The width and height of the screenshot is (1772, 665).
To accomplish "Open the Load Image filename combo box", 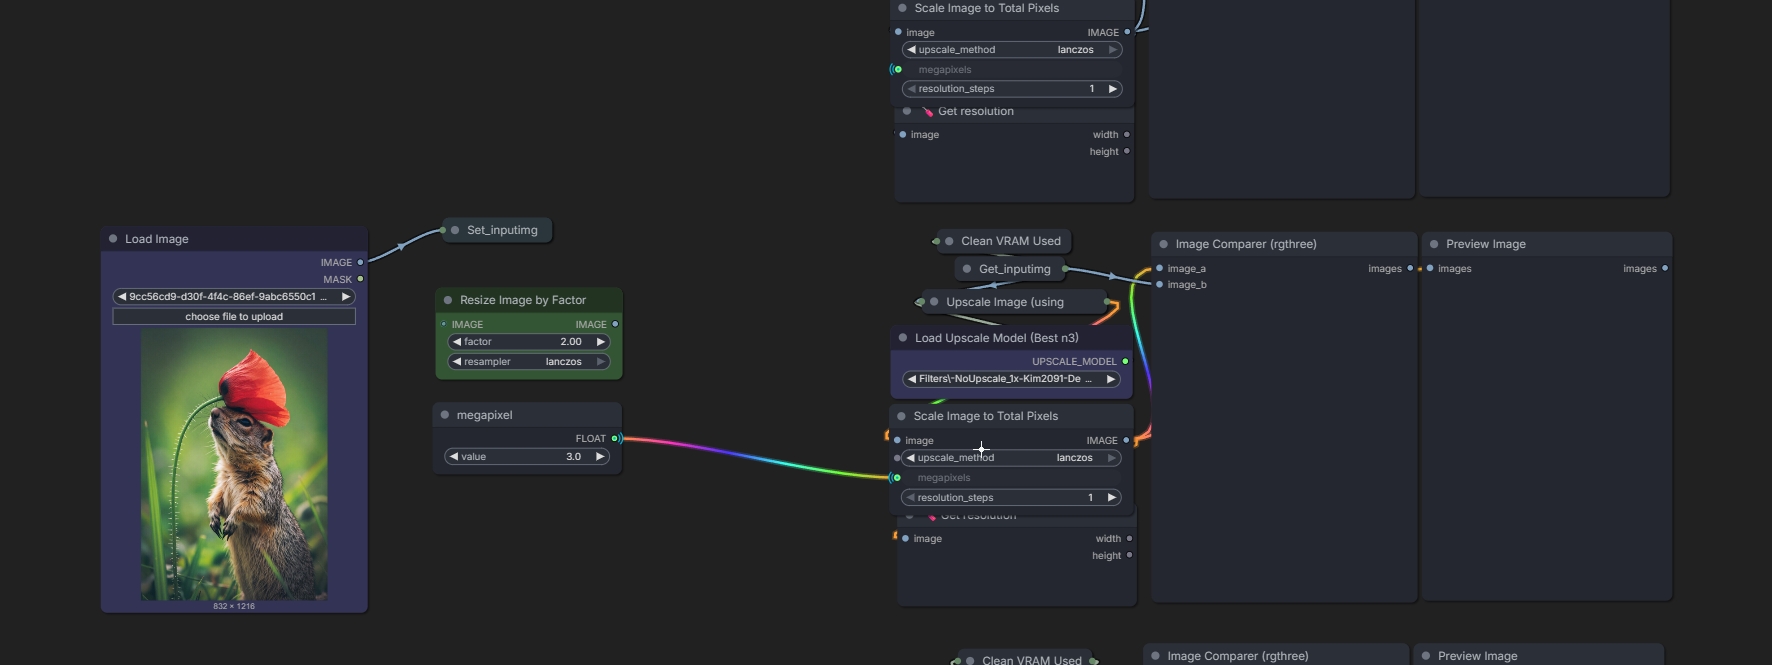I will click(x=234, y=297).
